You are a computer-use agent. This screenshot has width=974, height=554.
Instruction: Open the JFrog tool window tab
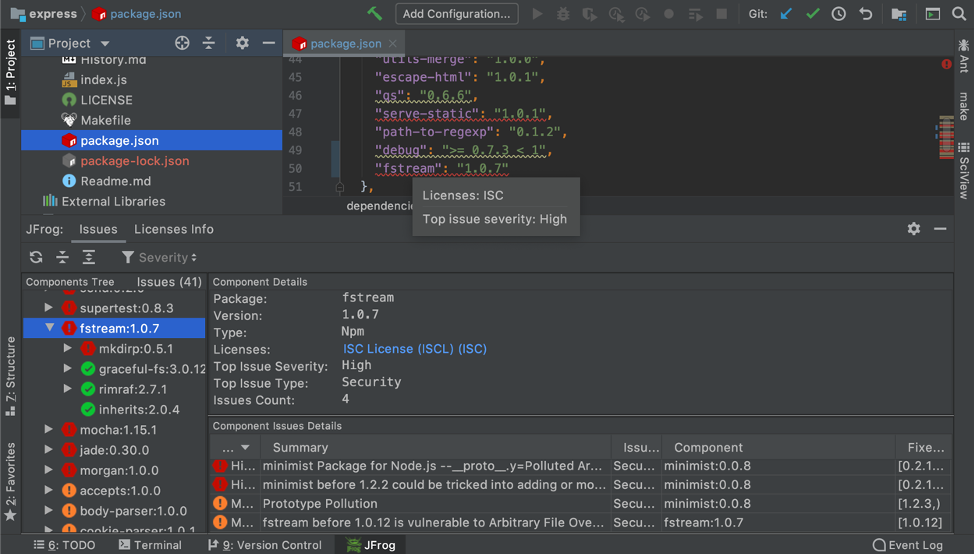[370, 545]
